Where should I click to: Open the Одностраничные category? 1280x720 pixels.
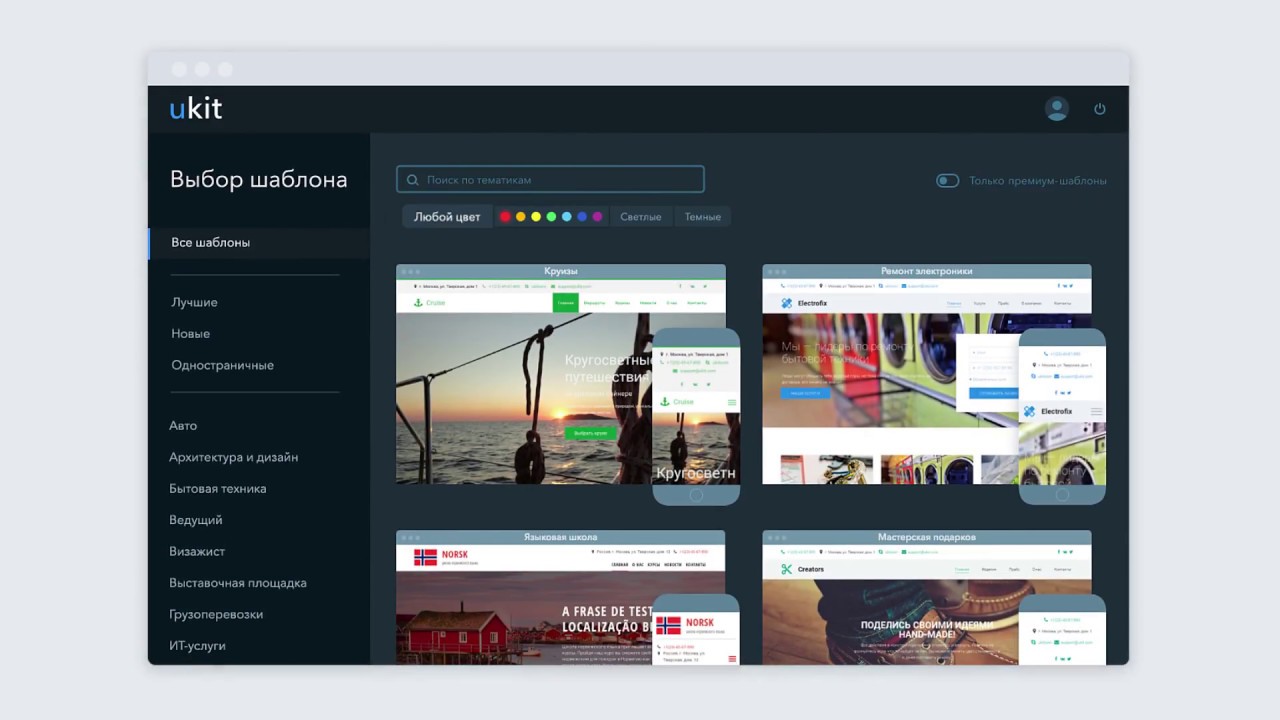pyautogui.click(x=222, y=365)
